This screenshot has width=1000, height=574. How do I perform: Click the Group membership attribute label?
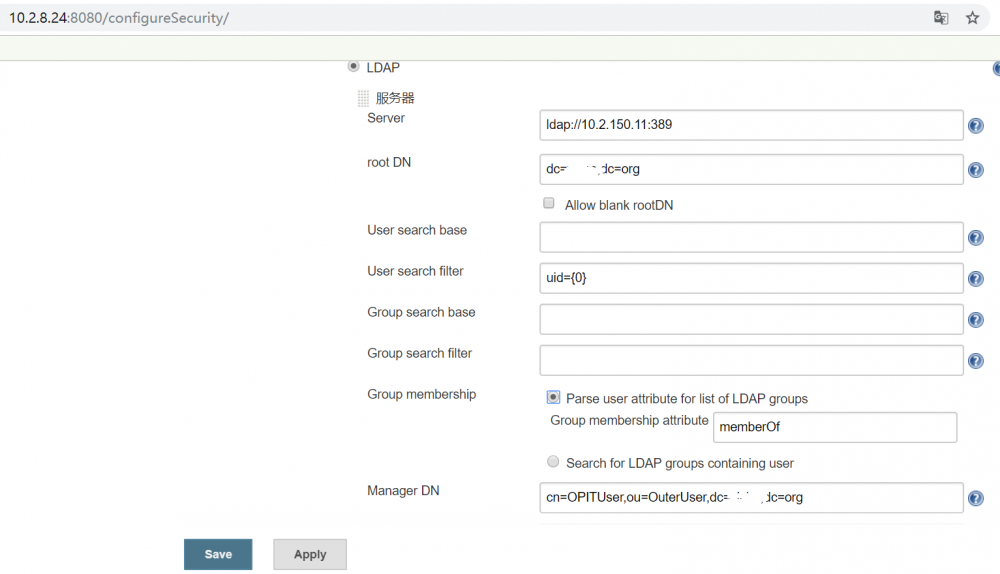pos(629,420)
